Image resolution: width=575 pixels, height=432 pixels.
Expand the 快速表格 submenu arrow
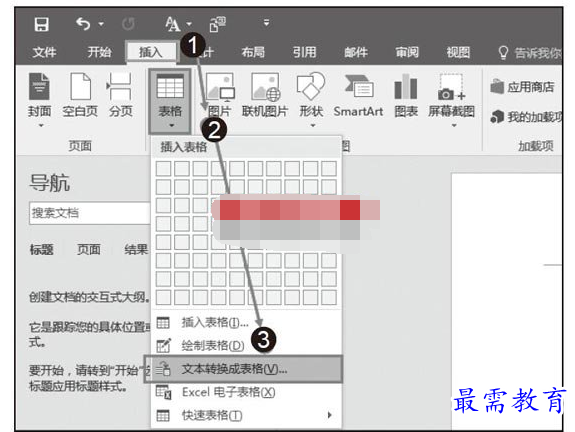[329, 415]
